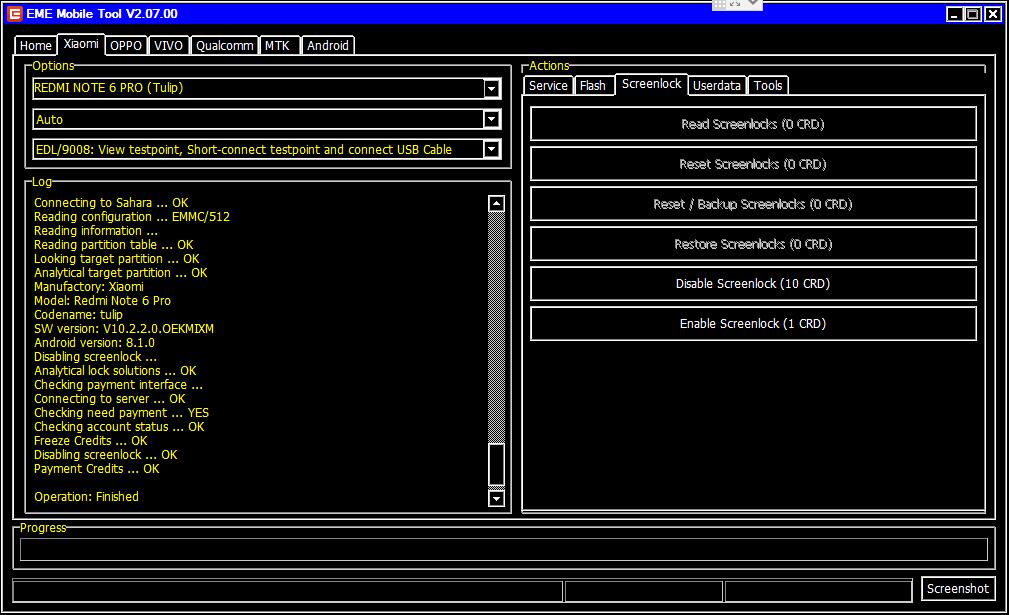Click Reset Screenlocks (0 CRD) button
The image size is (1009, 615).
pos(753,164)
